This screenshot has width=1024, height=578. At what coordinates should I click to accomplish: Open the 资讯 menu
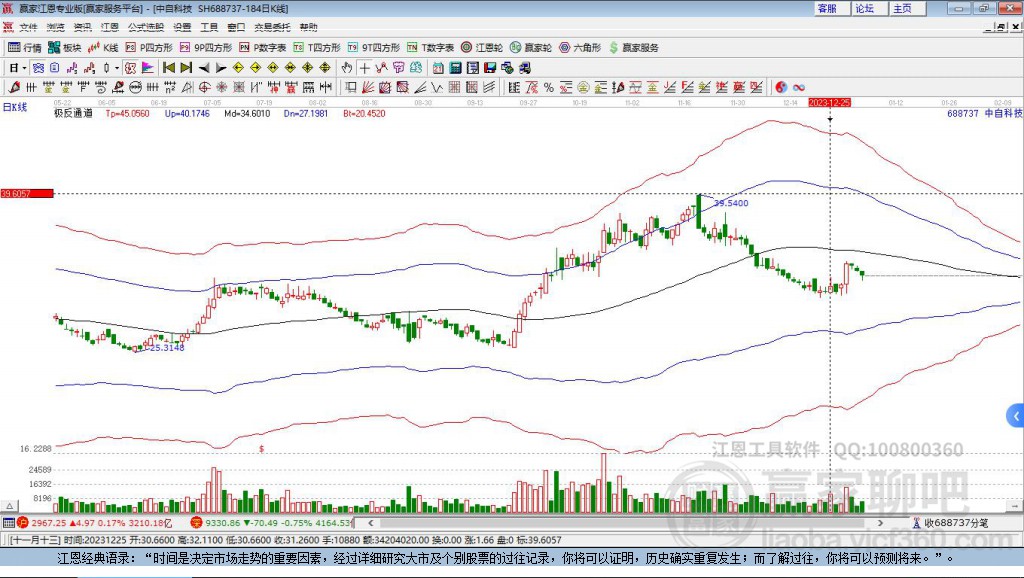82,27
